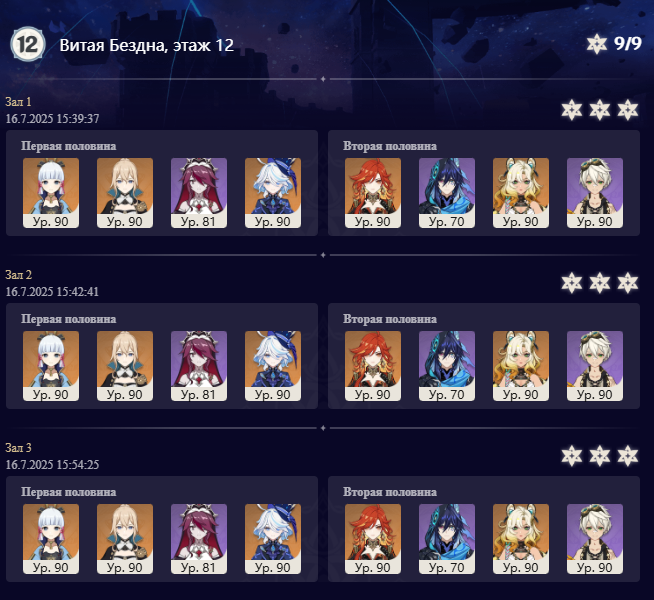Click the Зал 2 heading
Screen dimensions: 654x600
pos(18,275)
